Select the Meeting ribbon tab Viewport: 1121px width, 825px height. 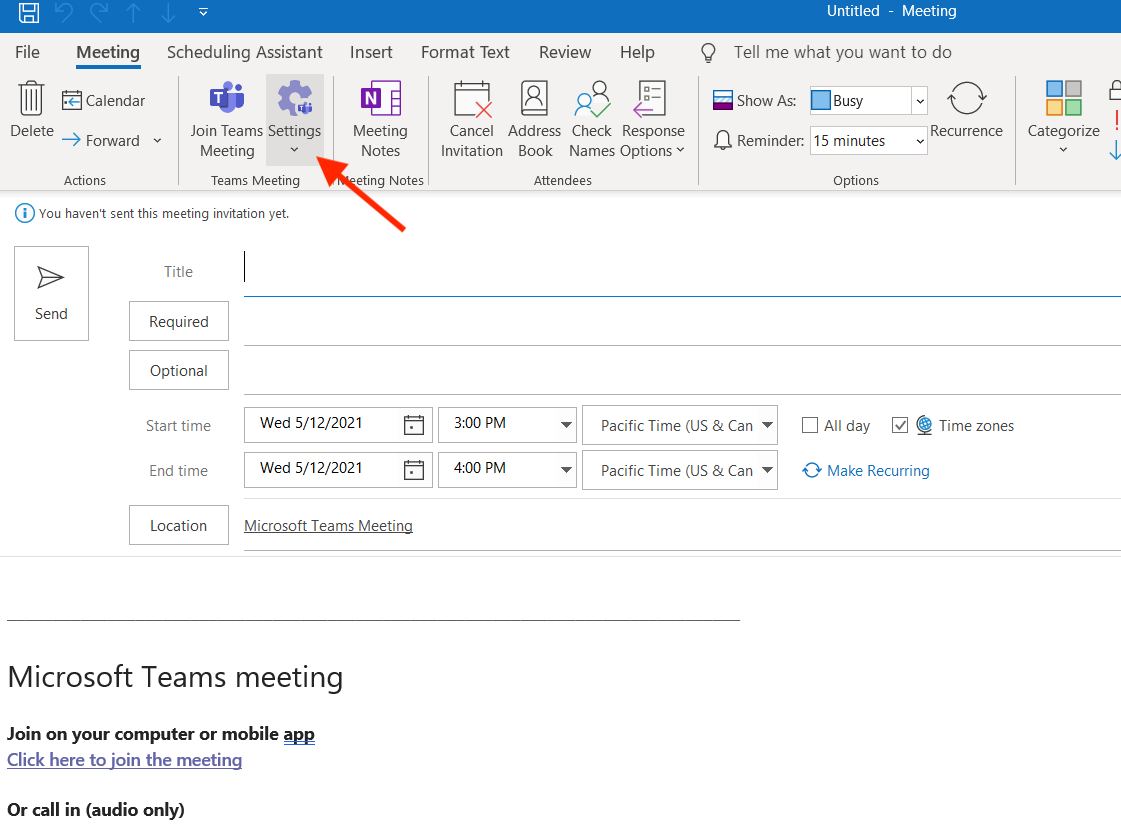tap(108, 52)
